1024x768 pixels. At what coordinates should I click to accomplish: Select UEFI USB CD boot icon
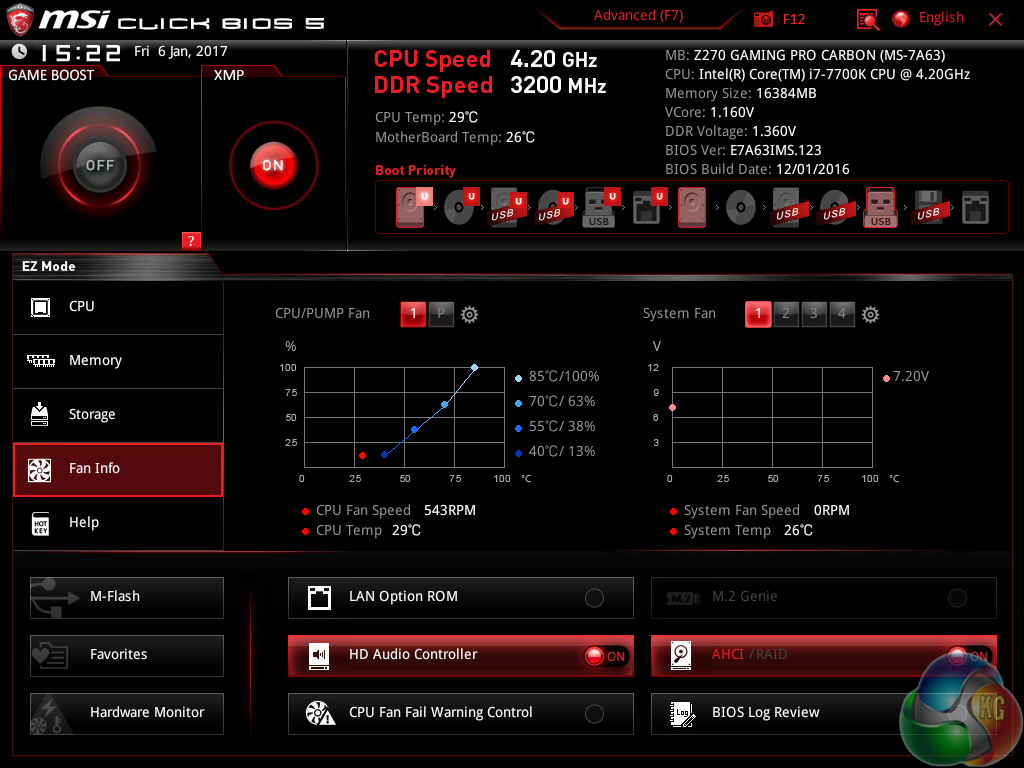coord(554,208)
